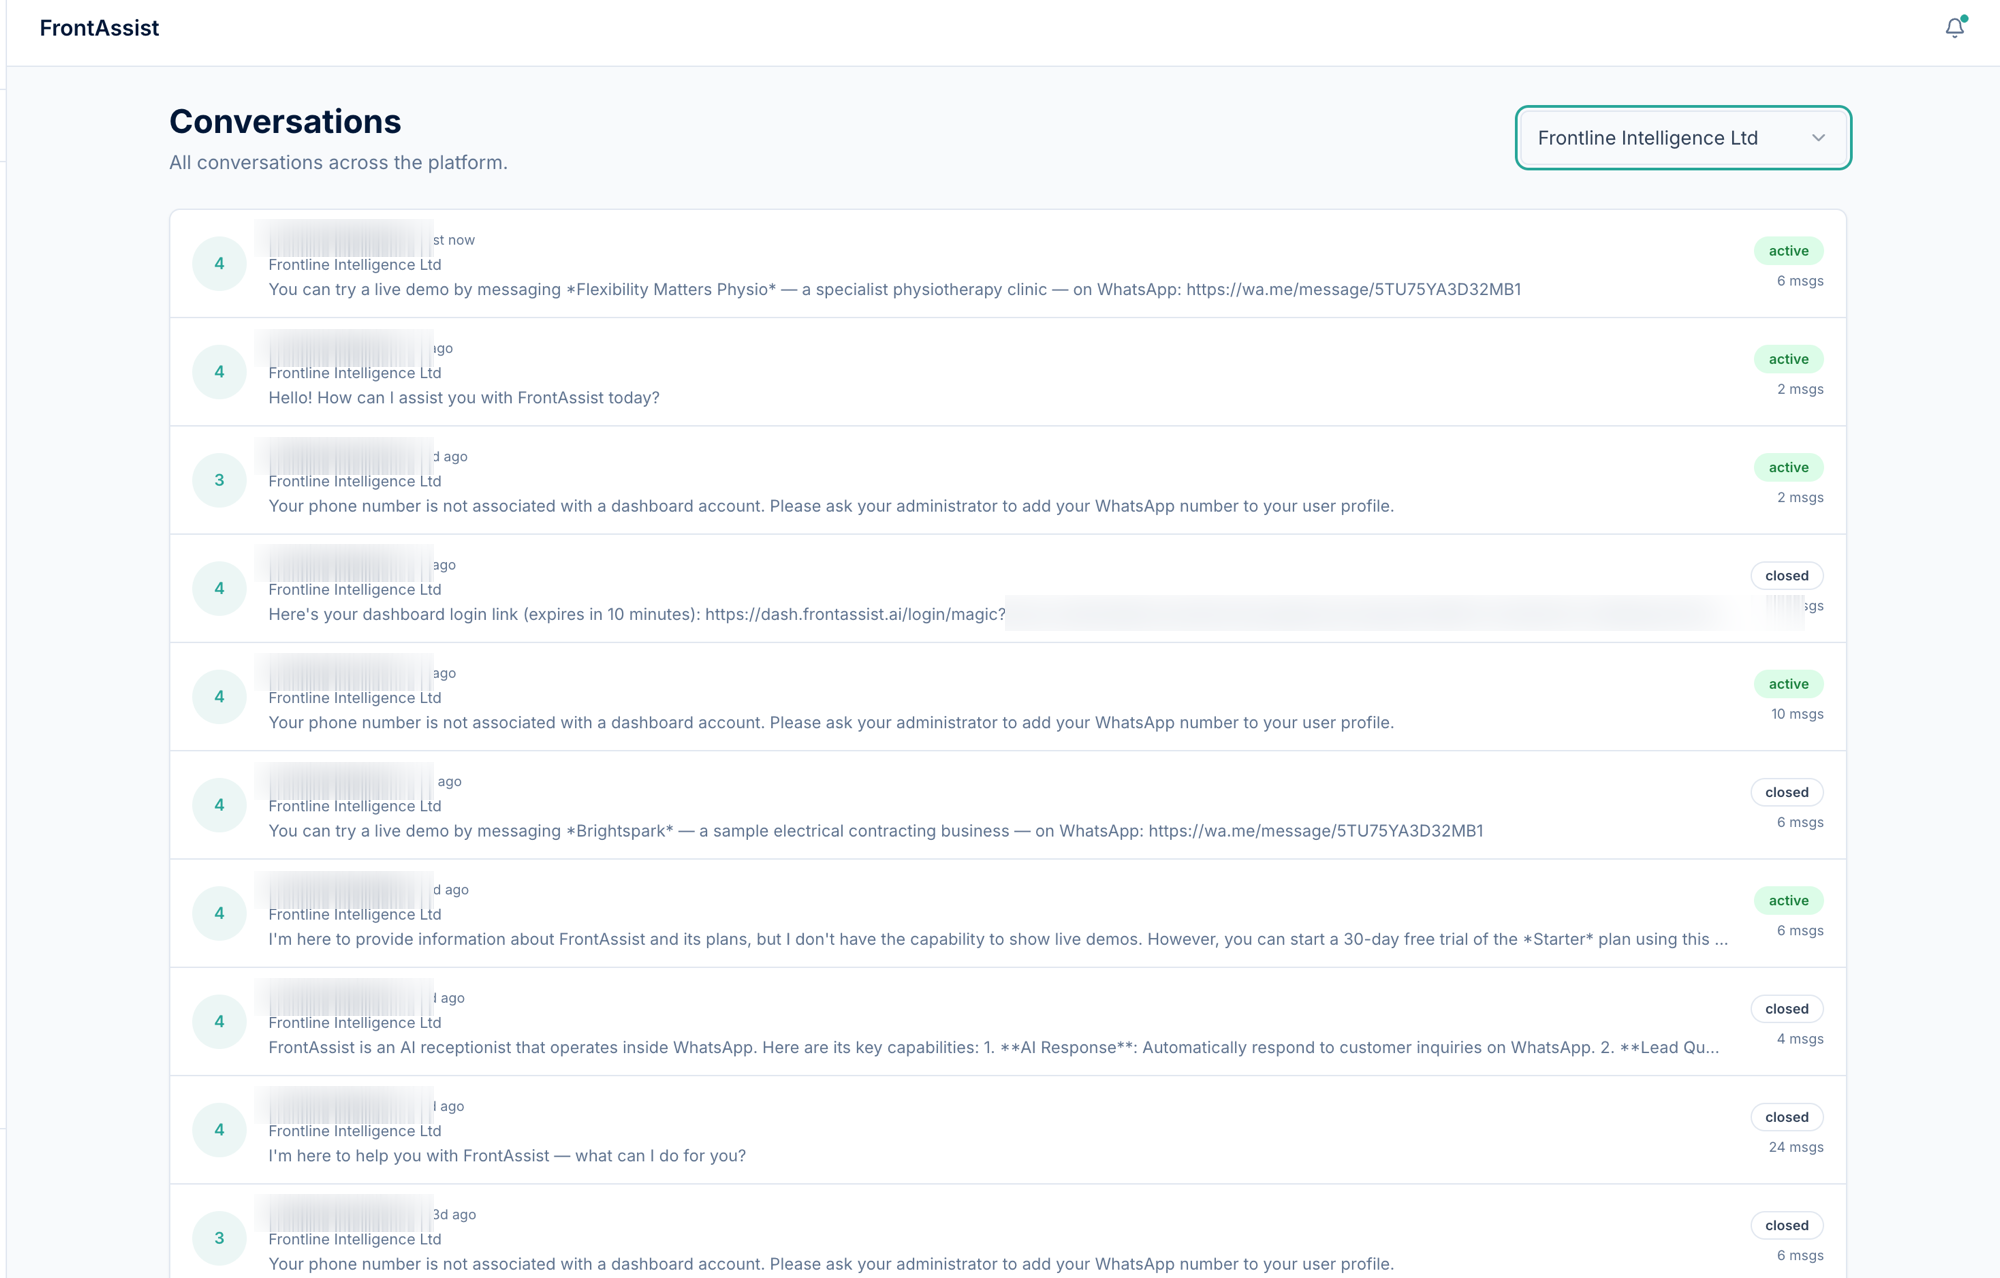Click the avatar badge of the Flexibility Matters conversation
2000x1278 pixels.
pos(219,264)
